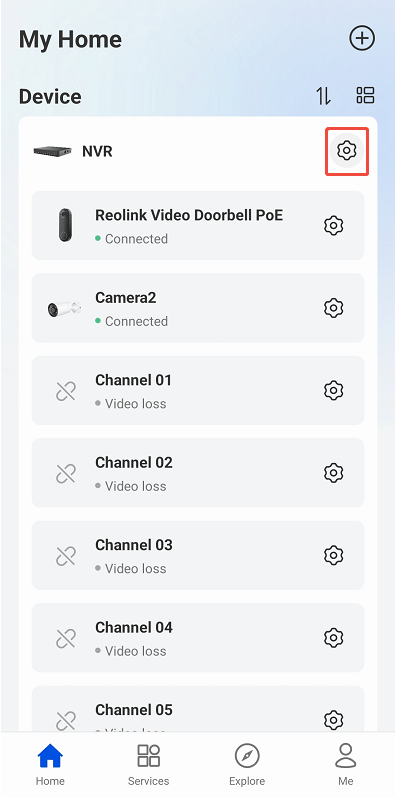Tap the add device plus icon
The width and height of the screenshot is (395, 799).
(362, 39)
